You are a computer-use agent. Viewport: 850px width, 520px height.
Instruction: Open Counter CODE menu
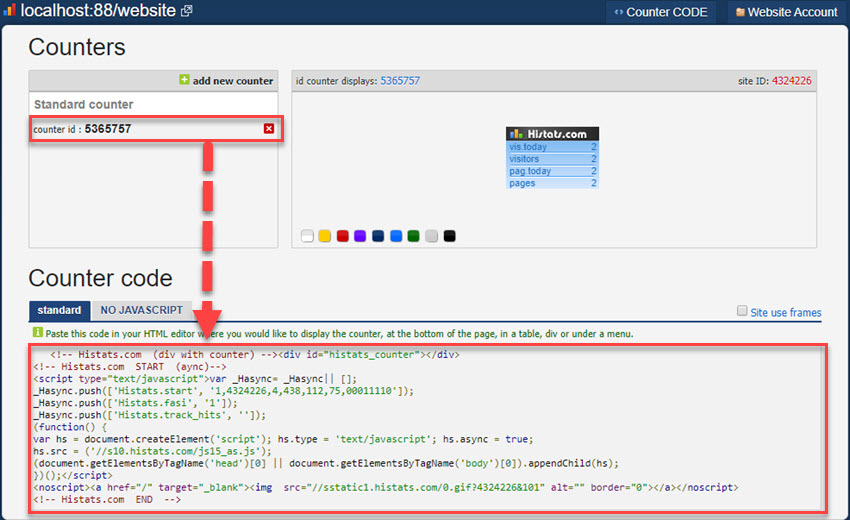(661, 12)
